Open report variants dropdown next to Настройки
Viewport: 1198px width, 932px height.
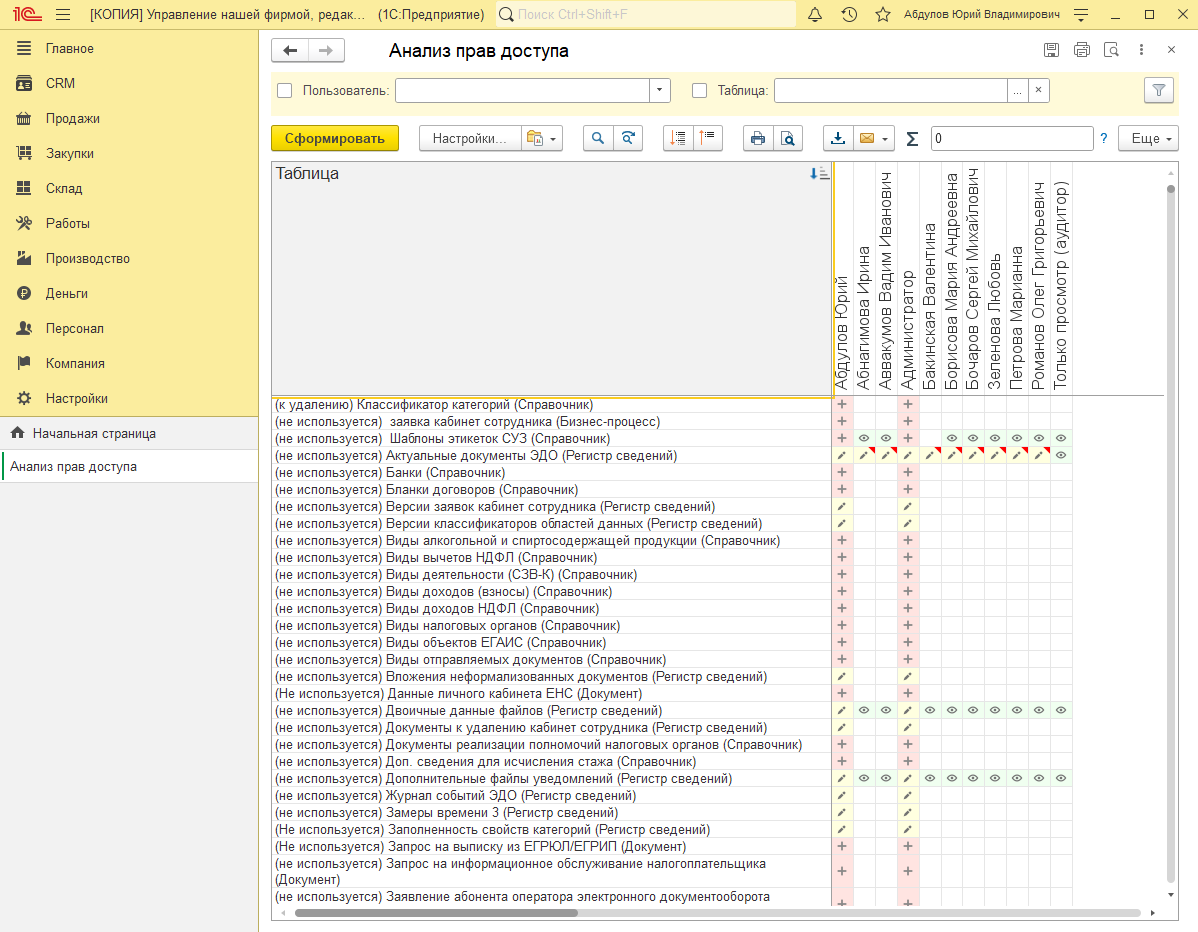pos(542,138)
